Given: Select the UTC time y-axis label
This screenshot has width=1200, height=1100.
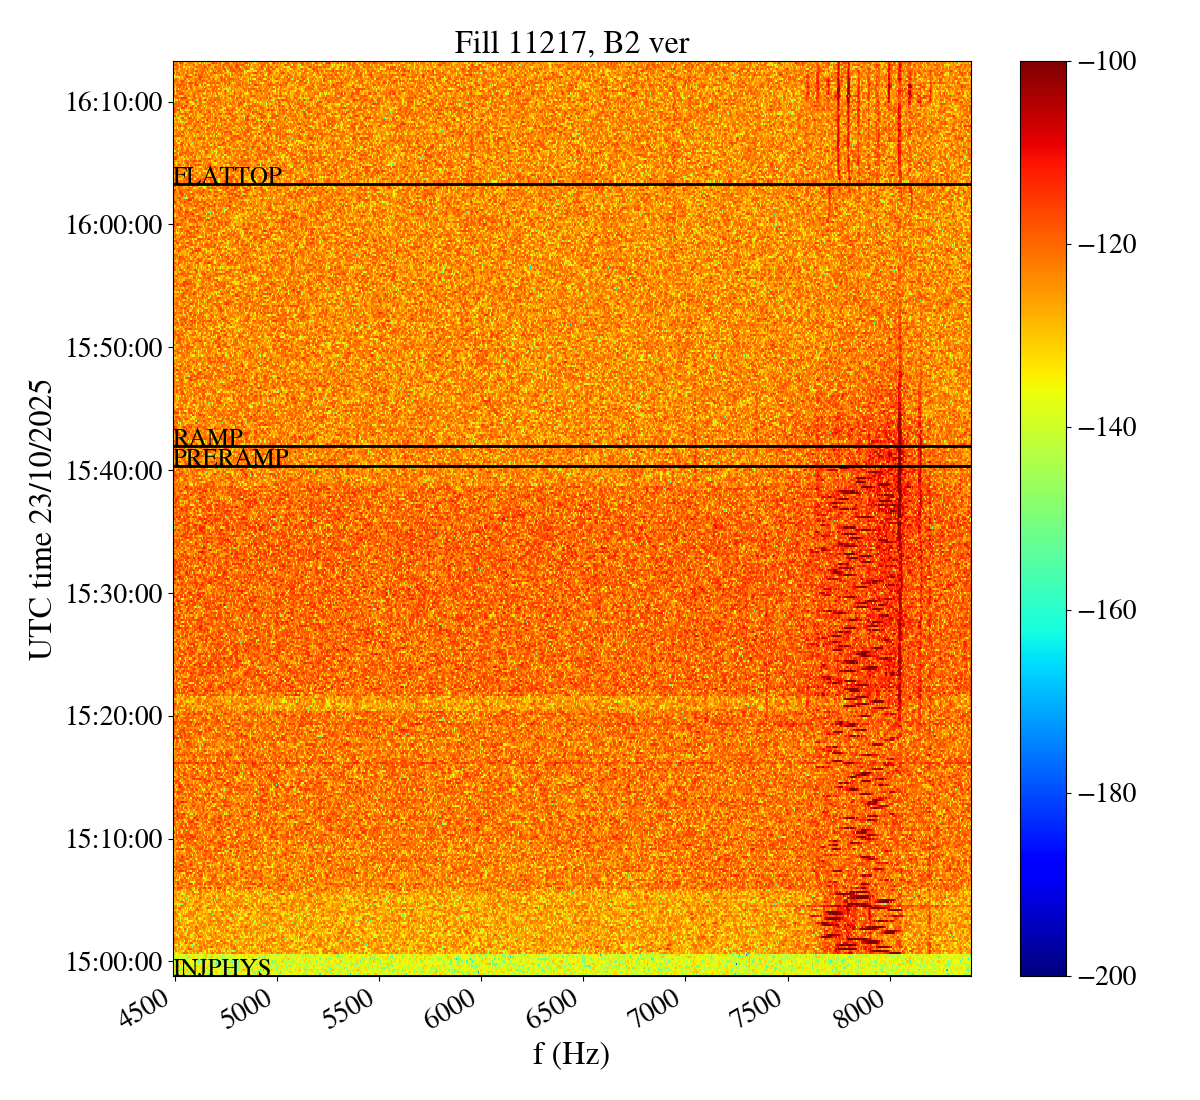Looking at the screenshot, I should (41, 519).
